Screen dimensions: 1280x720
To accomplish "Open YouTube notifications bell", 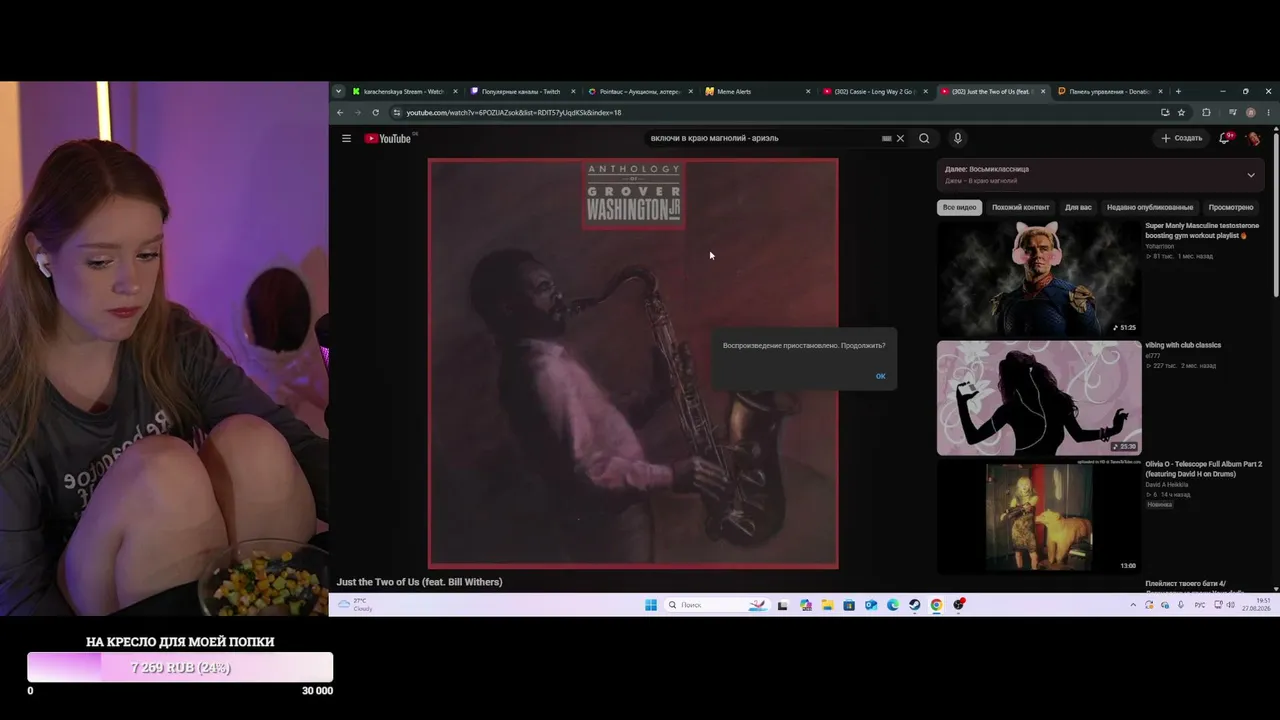I will (x=1224, y=138).
